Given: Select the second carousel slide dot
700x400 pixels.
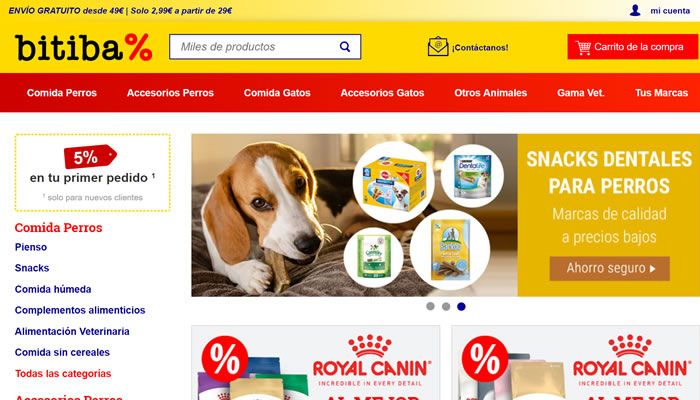Looking at the screenshot, I should (x=446, y=306).
